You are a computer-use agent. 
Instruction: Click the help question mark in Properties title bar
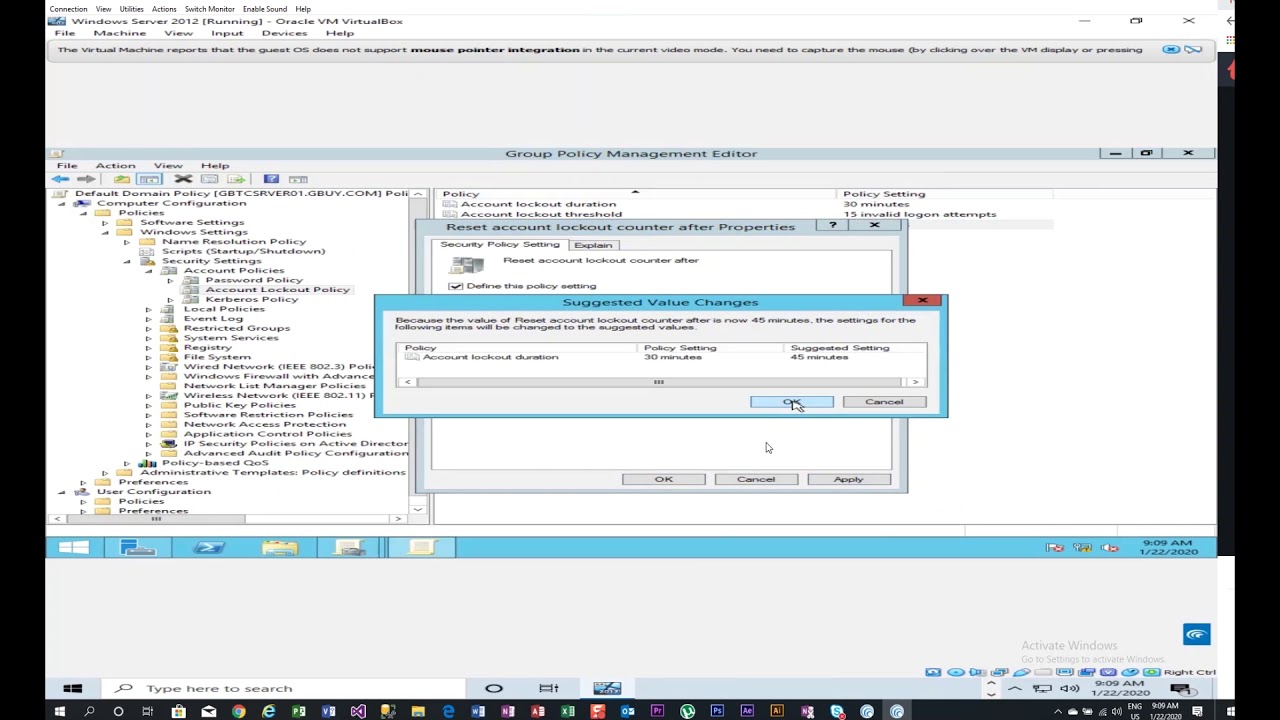832,226
